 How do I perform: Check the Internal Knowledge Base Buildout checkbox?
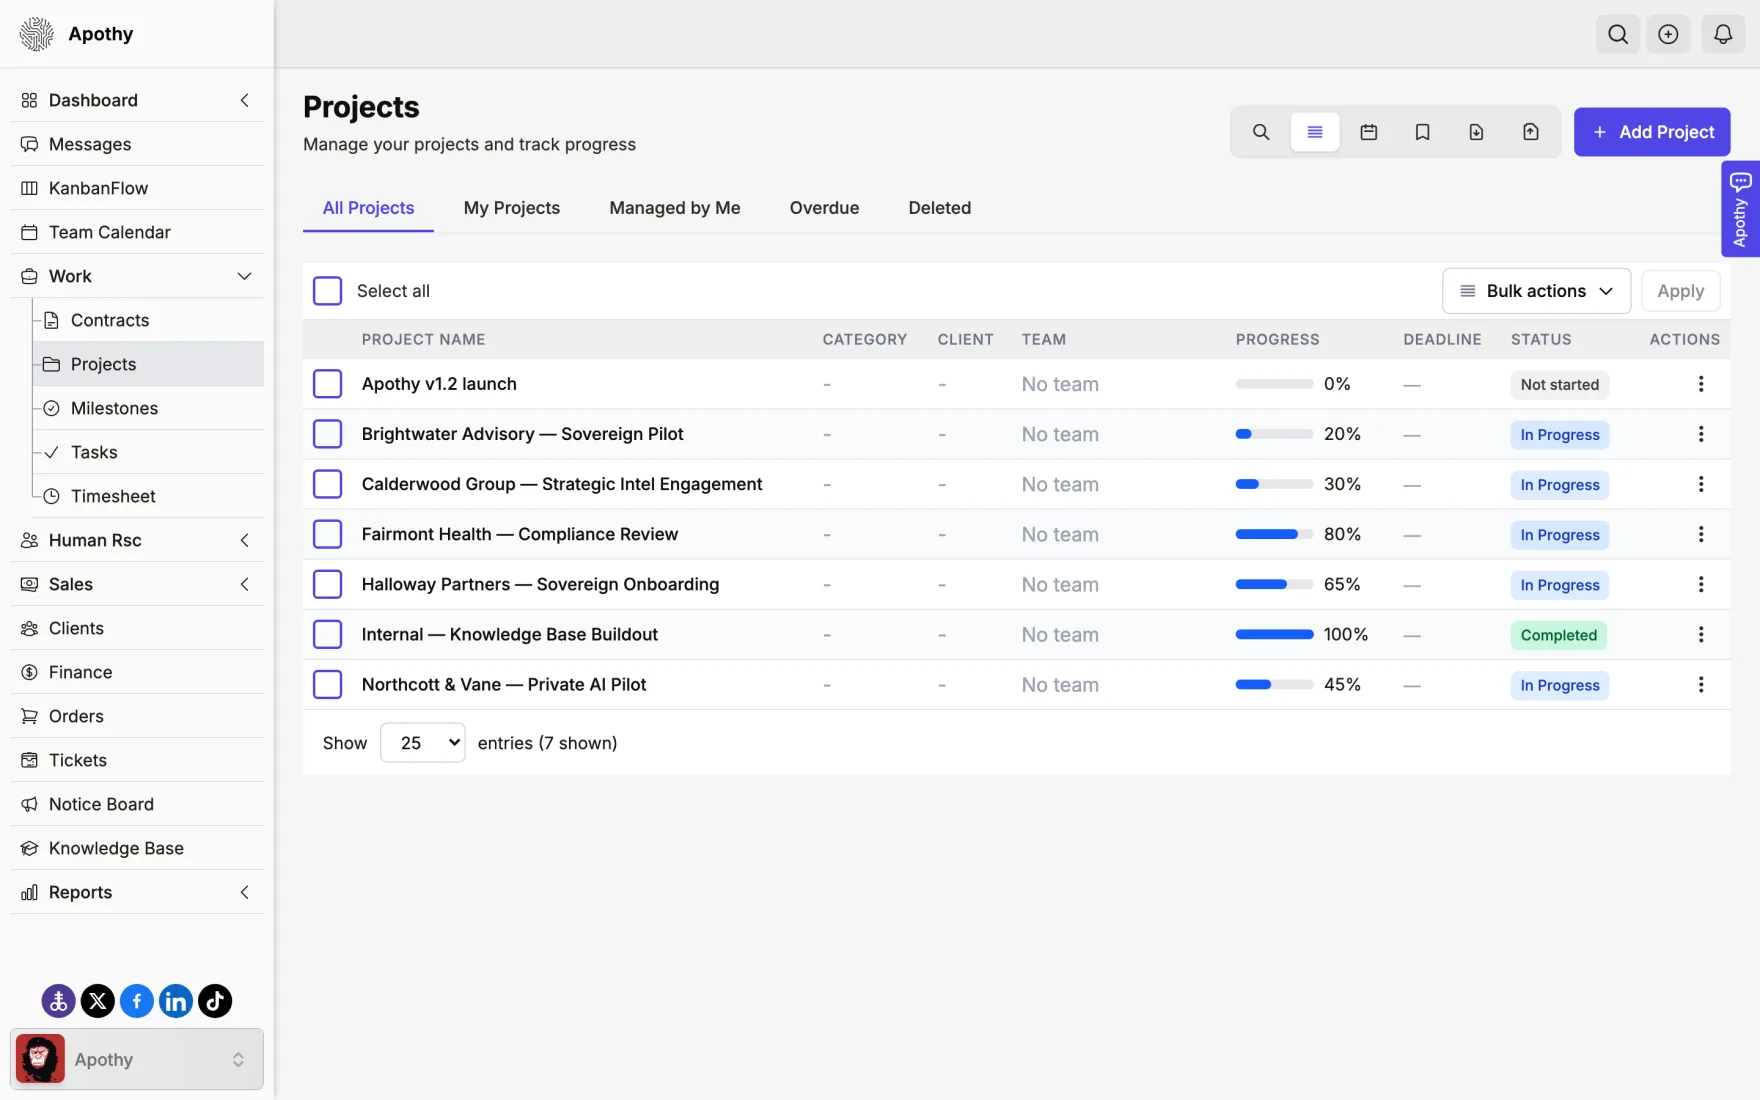tap(327, 634)
